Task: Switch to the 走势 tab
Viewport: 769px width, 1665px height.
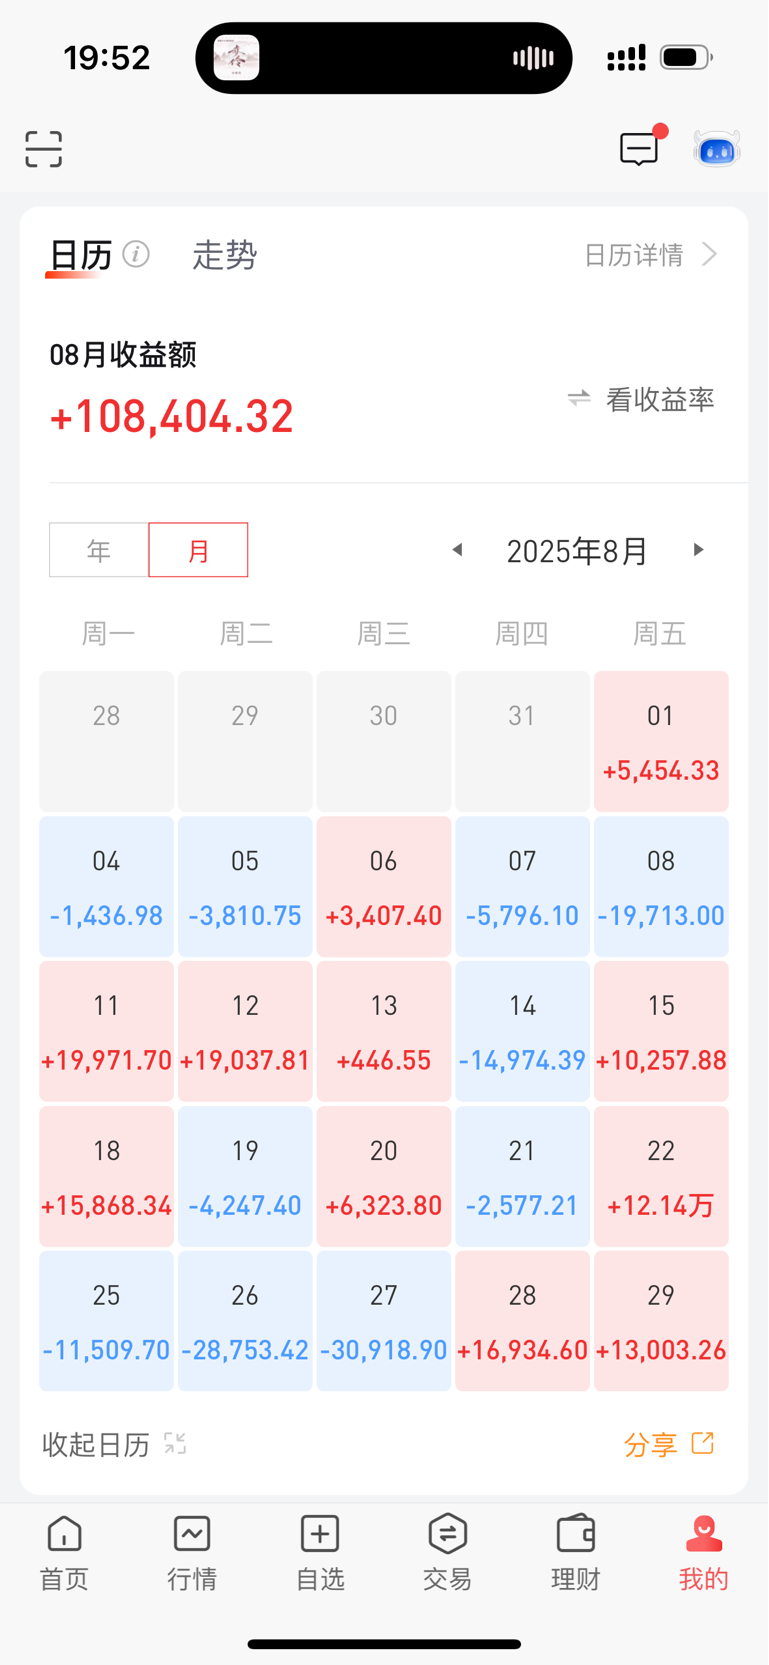Action: [x=225, y=256]
